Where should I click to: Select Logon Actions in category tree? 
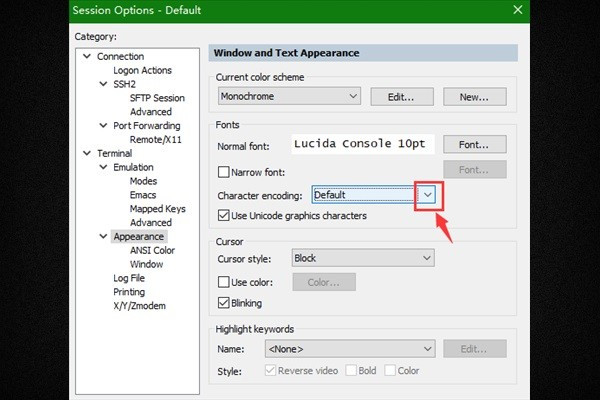point(142,71)
